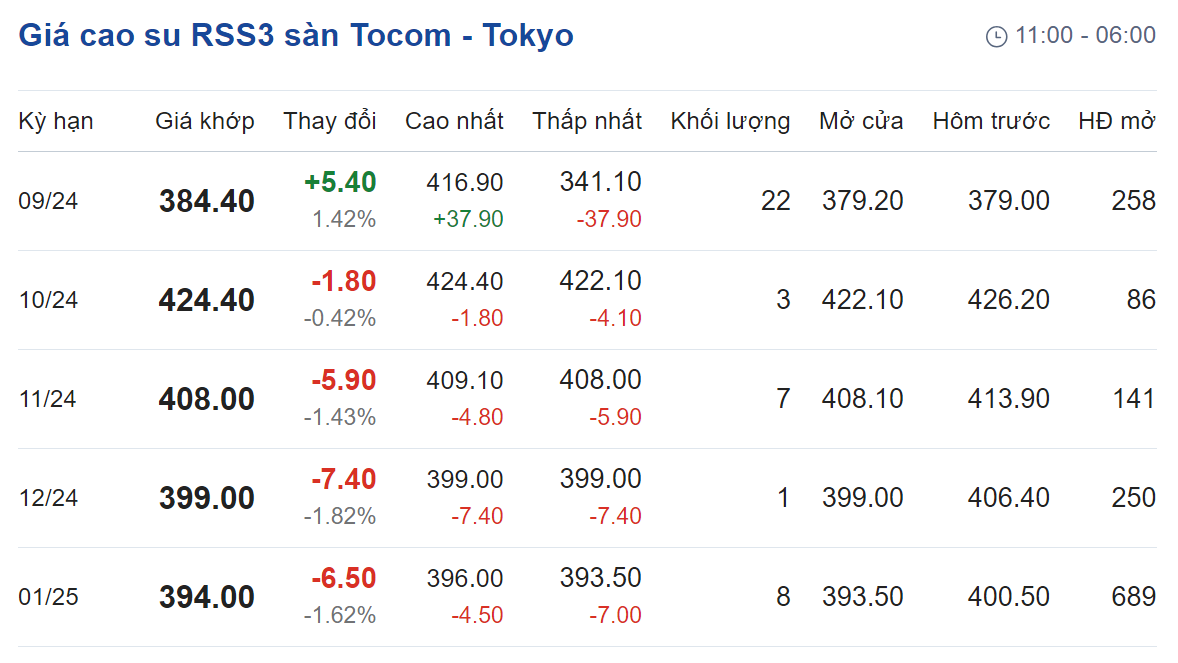Image resolution: width=1178 pixels, height=663 pixels.
Task: Select the +5.40 change value
Action: 340,182
